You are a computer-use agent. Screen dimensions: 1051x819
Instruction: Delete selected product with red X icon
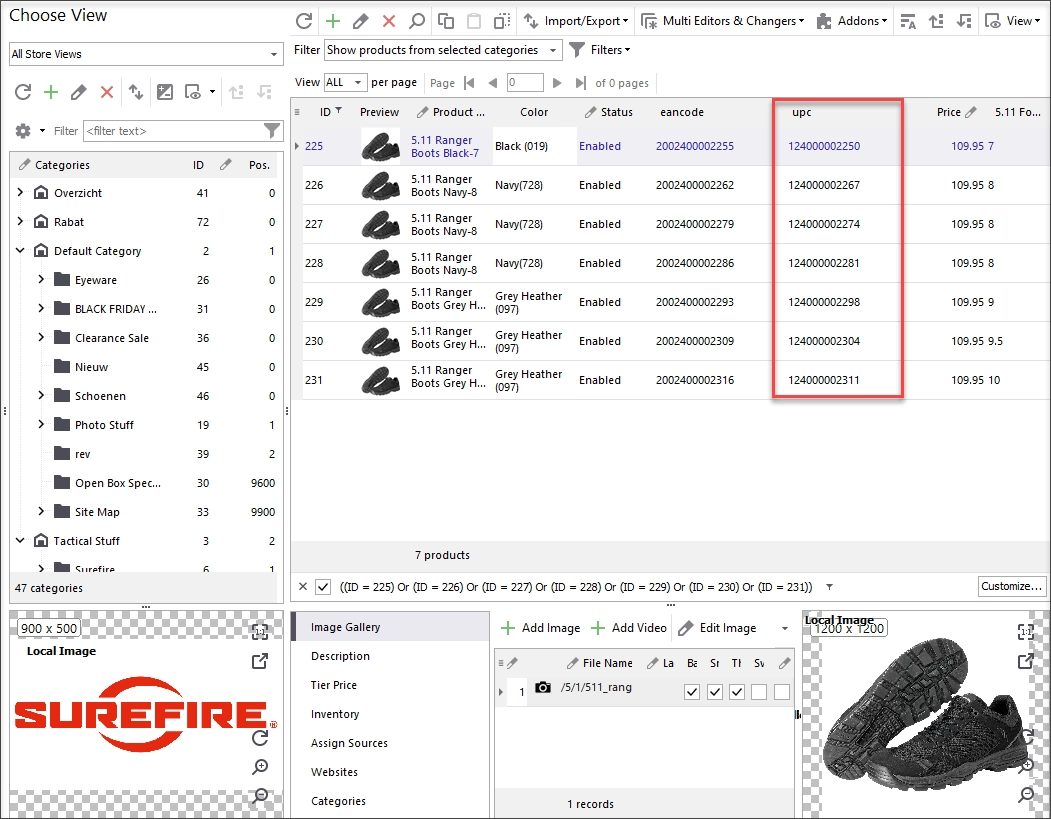pos(389,21)
